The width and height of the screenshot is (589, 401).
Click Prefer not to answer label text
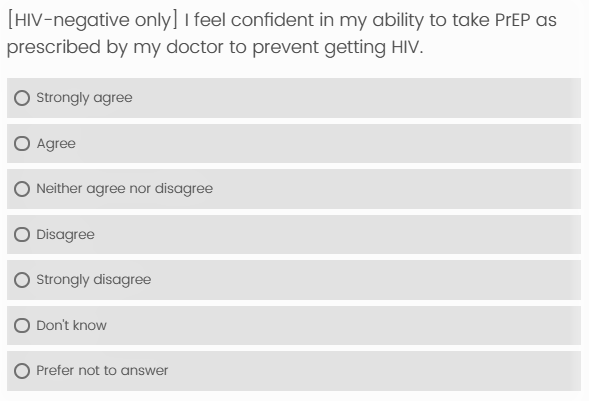(x=102, y=371)
